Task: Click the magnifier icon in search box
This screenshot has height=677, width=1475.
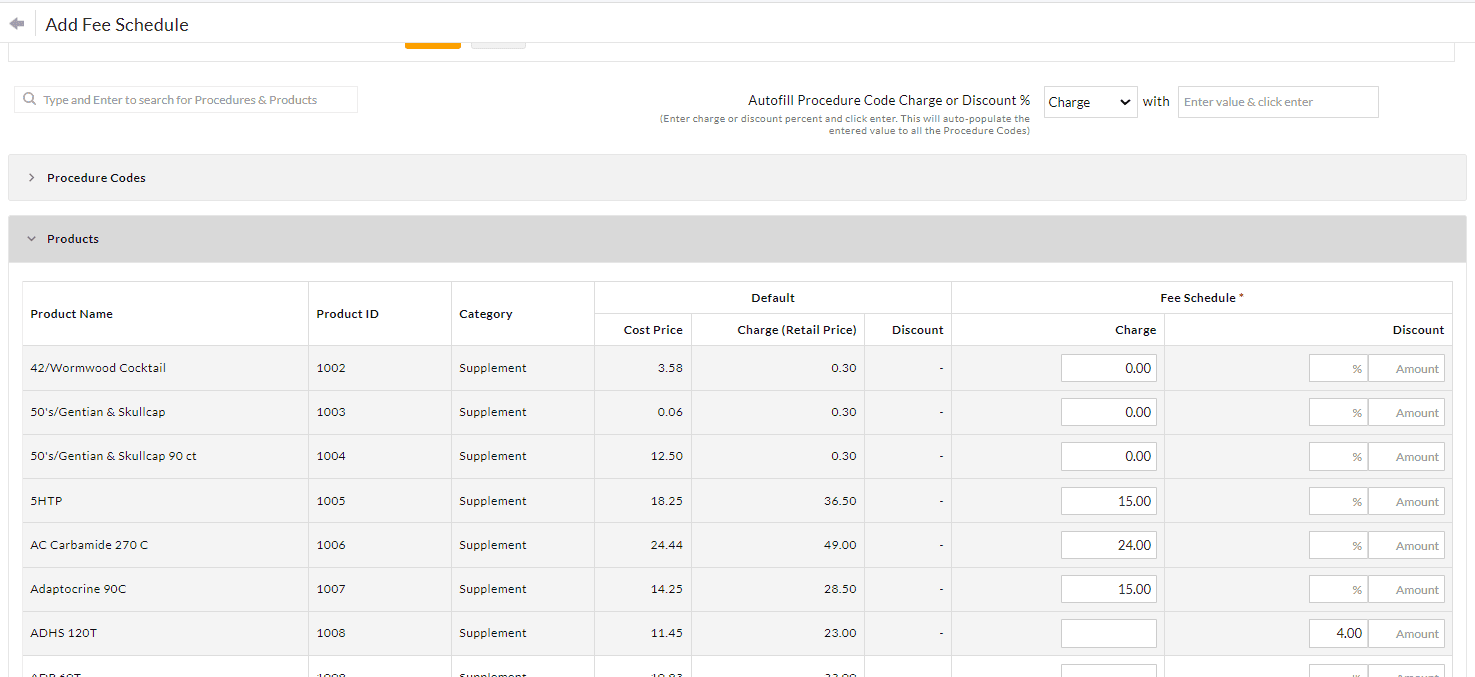Action: [29, 99]
